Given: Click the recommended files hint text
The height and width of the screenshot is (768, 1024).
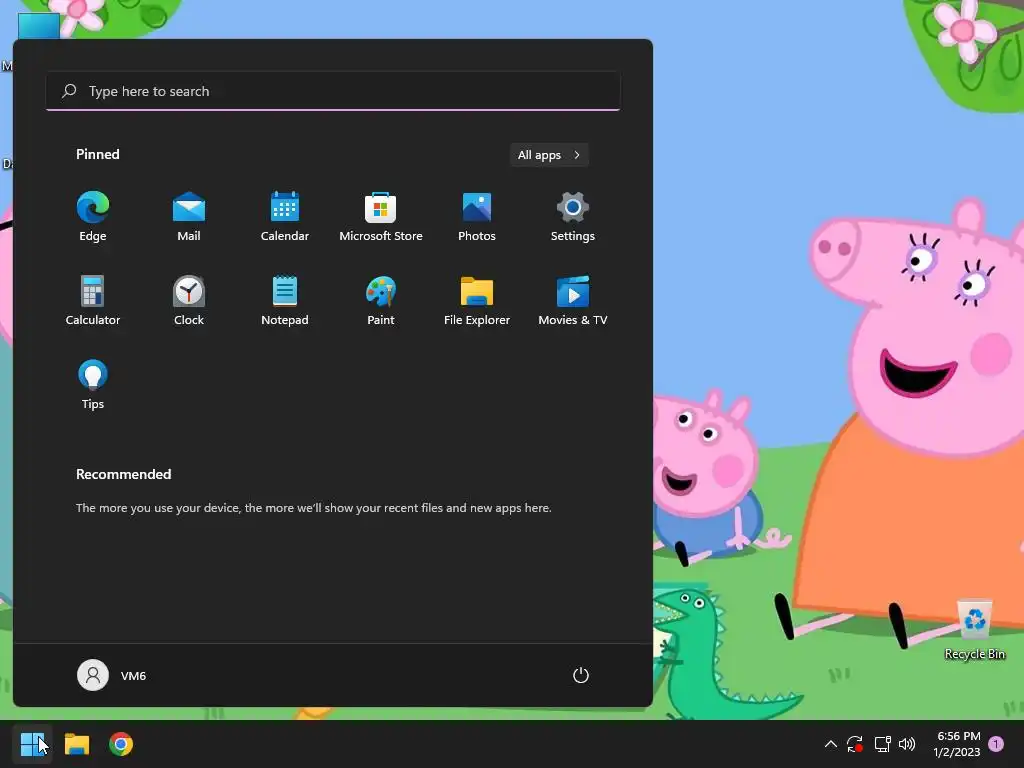Looking at the screenshot, I should coord(313,507).
